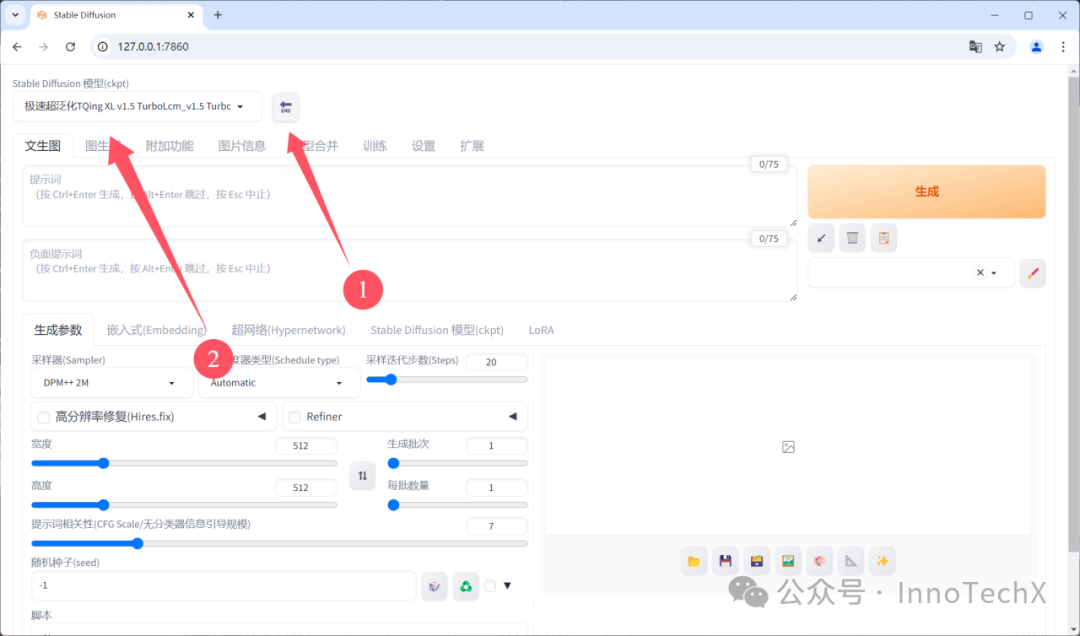
Task: Click the seed input field showing -1
Action: (223, 586)
